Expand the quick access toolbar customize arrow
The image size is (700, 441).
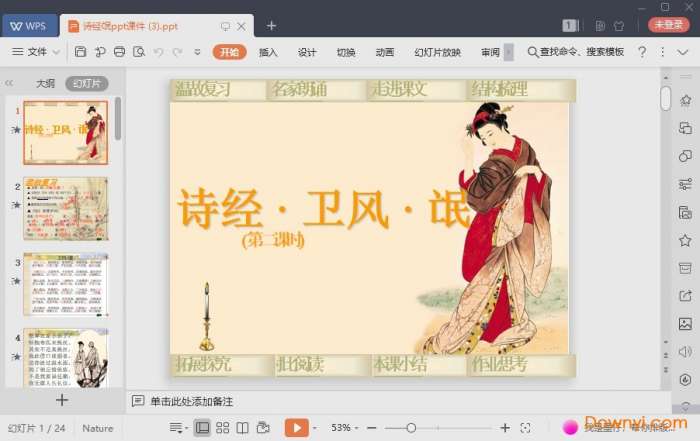coord(197,52)
